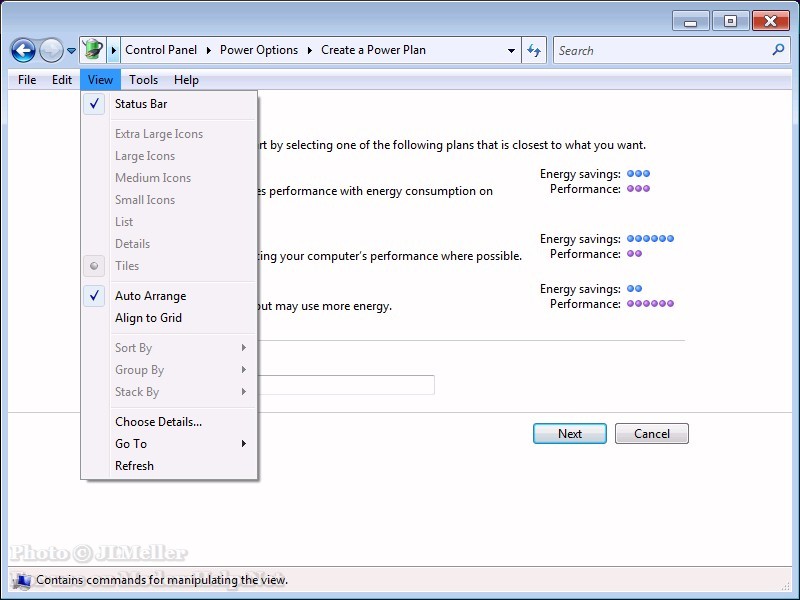The height and width of the screenshot is (600, 800).
Task: Choose Align to Grid
Action: click(169, 318)
